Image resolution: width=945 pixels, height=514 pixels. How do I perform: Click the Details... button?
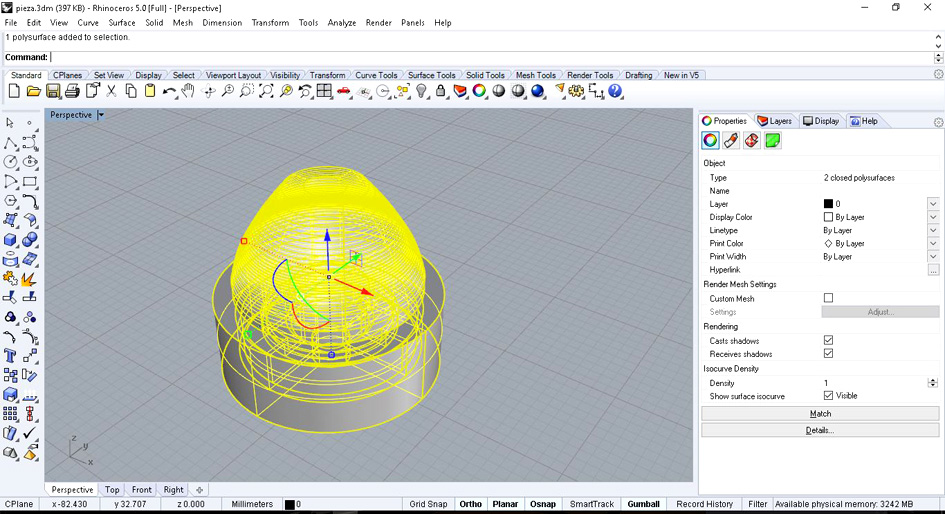pos(820,430)
